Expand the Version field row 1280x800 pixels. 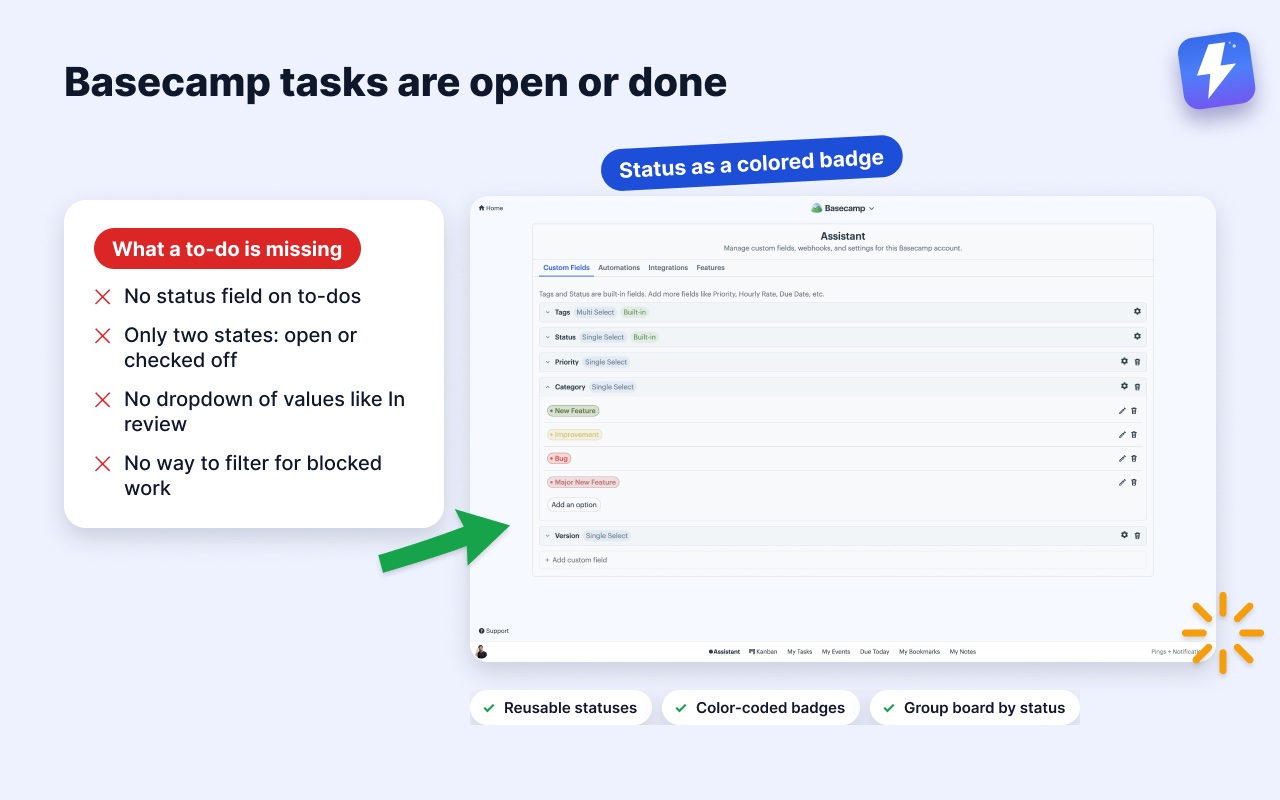[x=548, y=536]
